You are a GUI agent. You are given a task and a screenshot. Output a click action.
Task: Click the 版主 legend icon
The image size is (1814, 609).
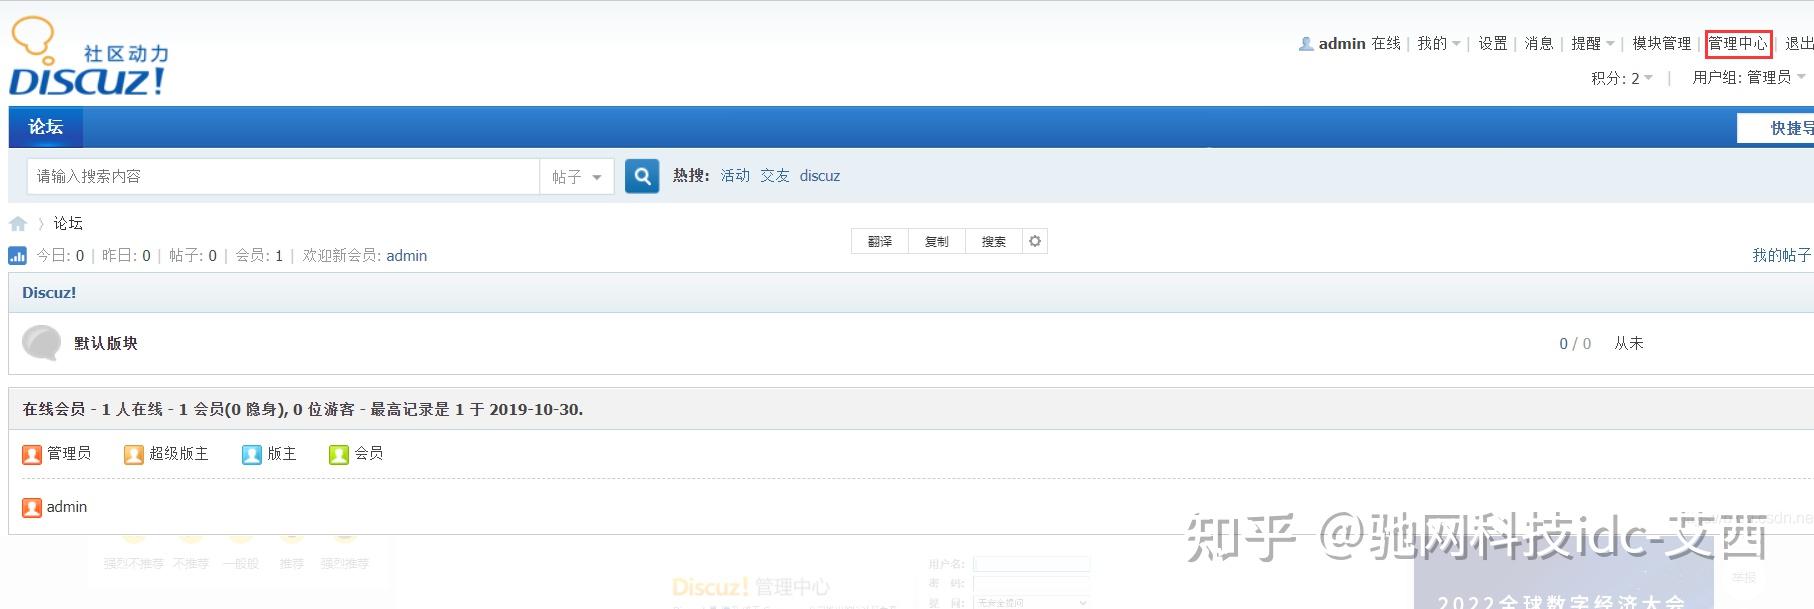(252, 454)
